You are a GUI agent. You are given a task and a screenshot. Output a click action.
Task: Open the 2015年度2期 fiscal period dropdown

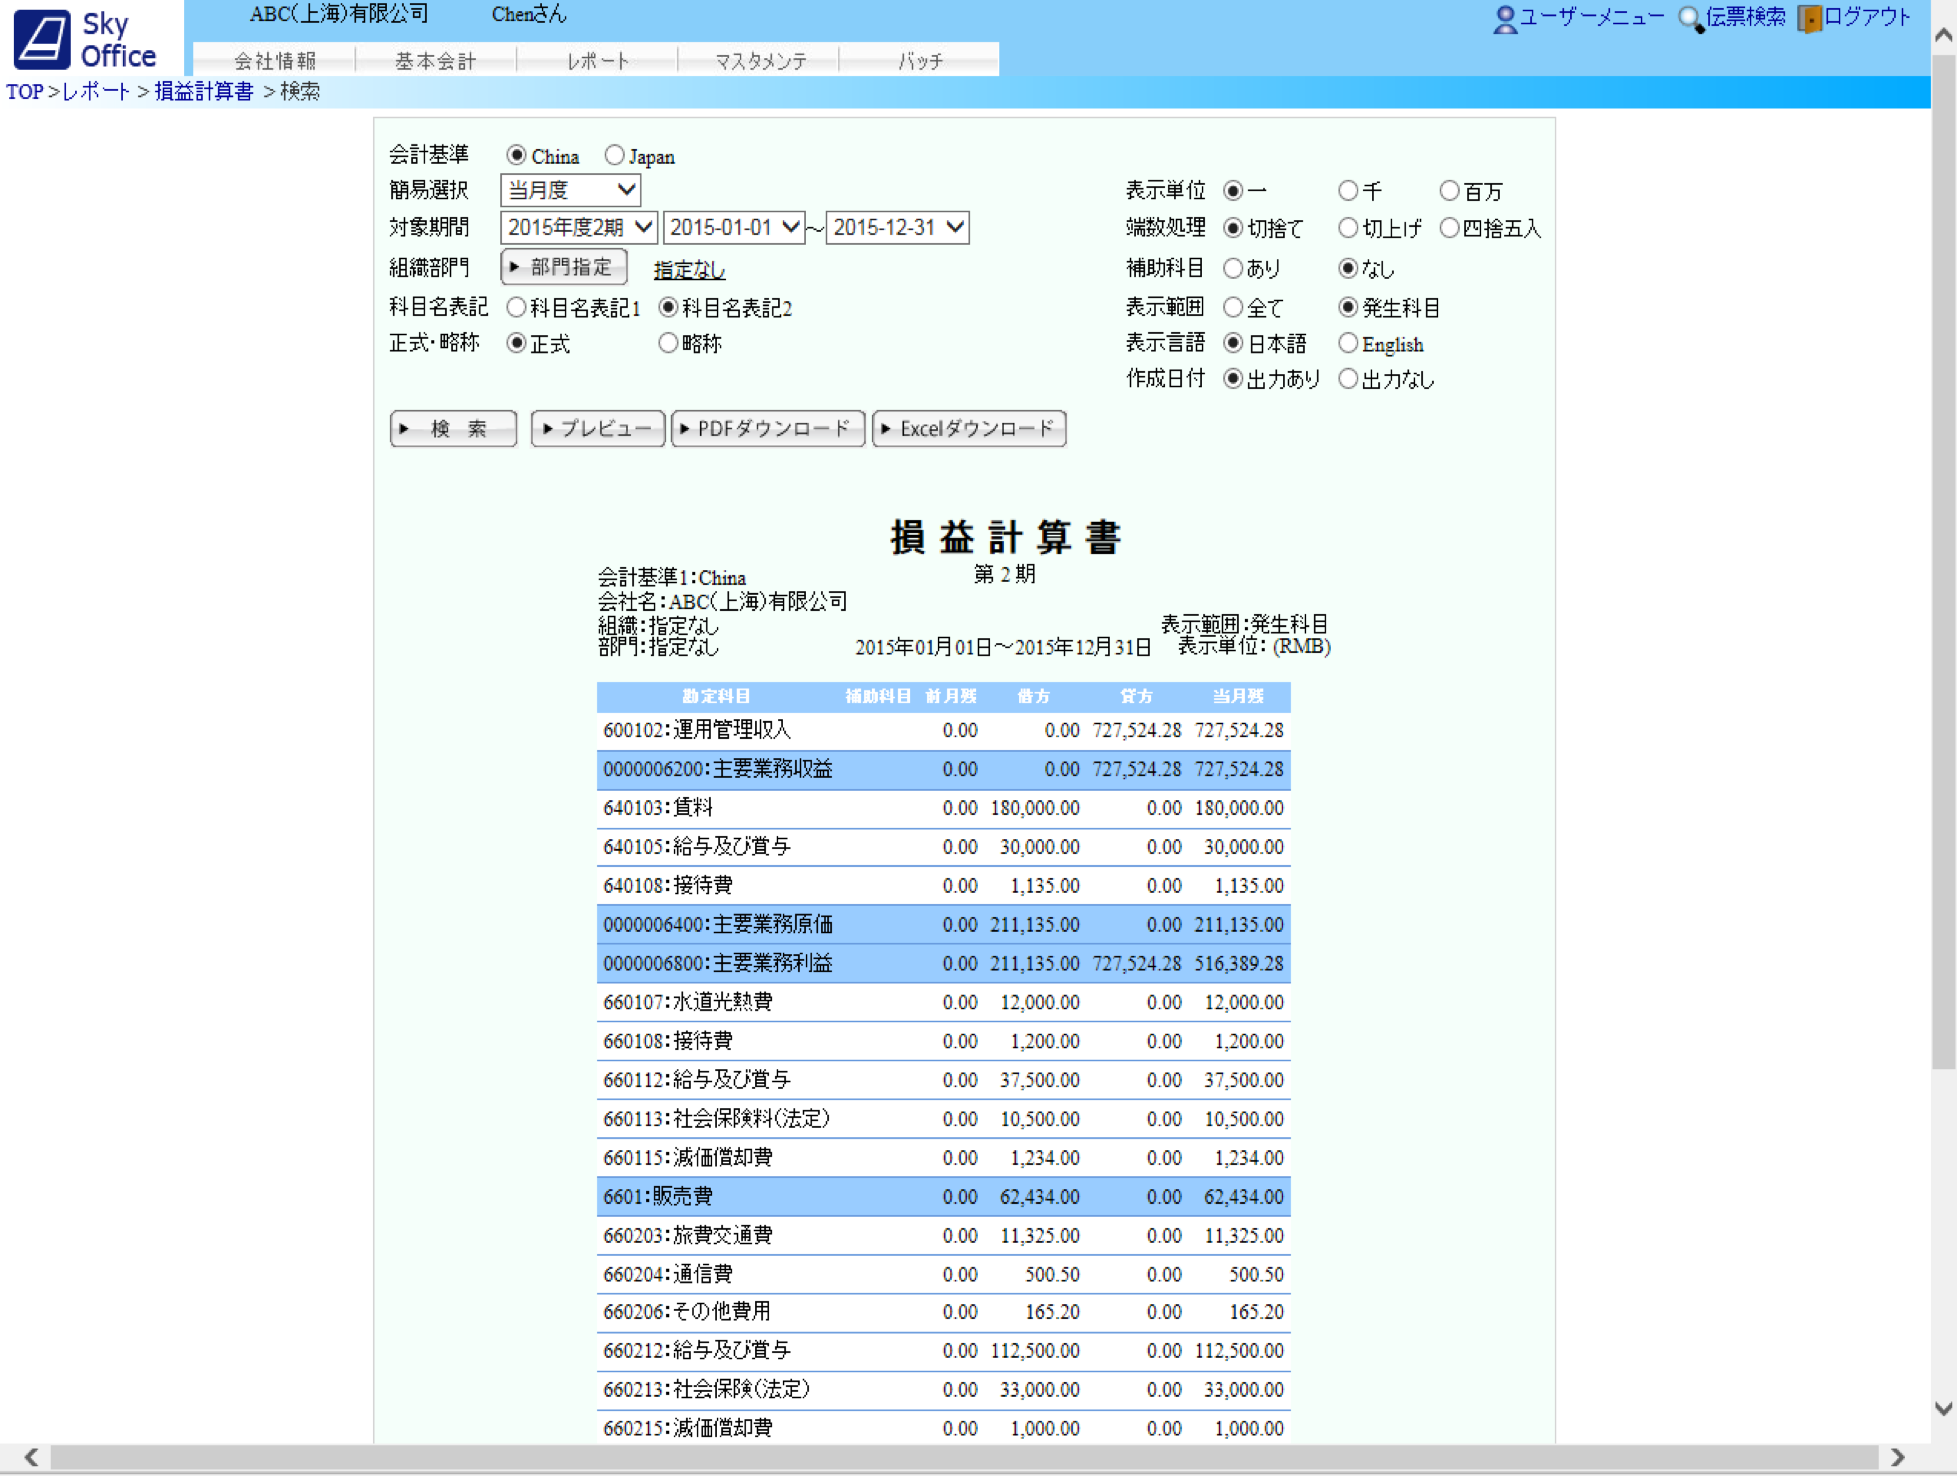pyautogui.click(x=578, y=227)
